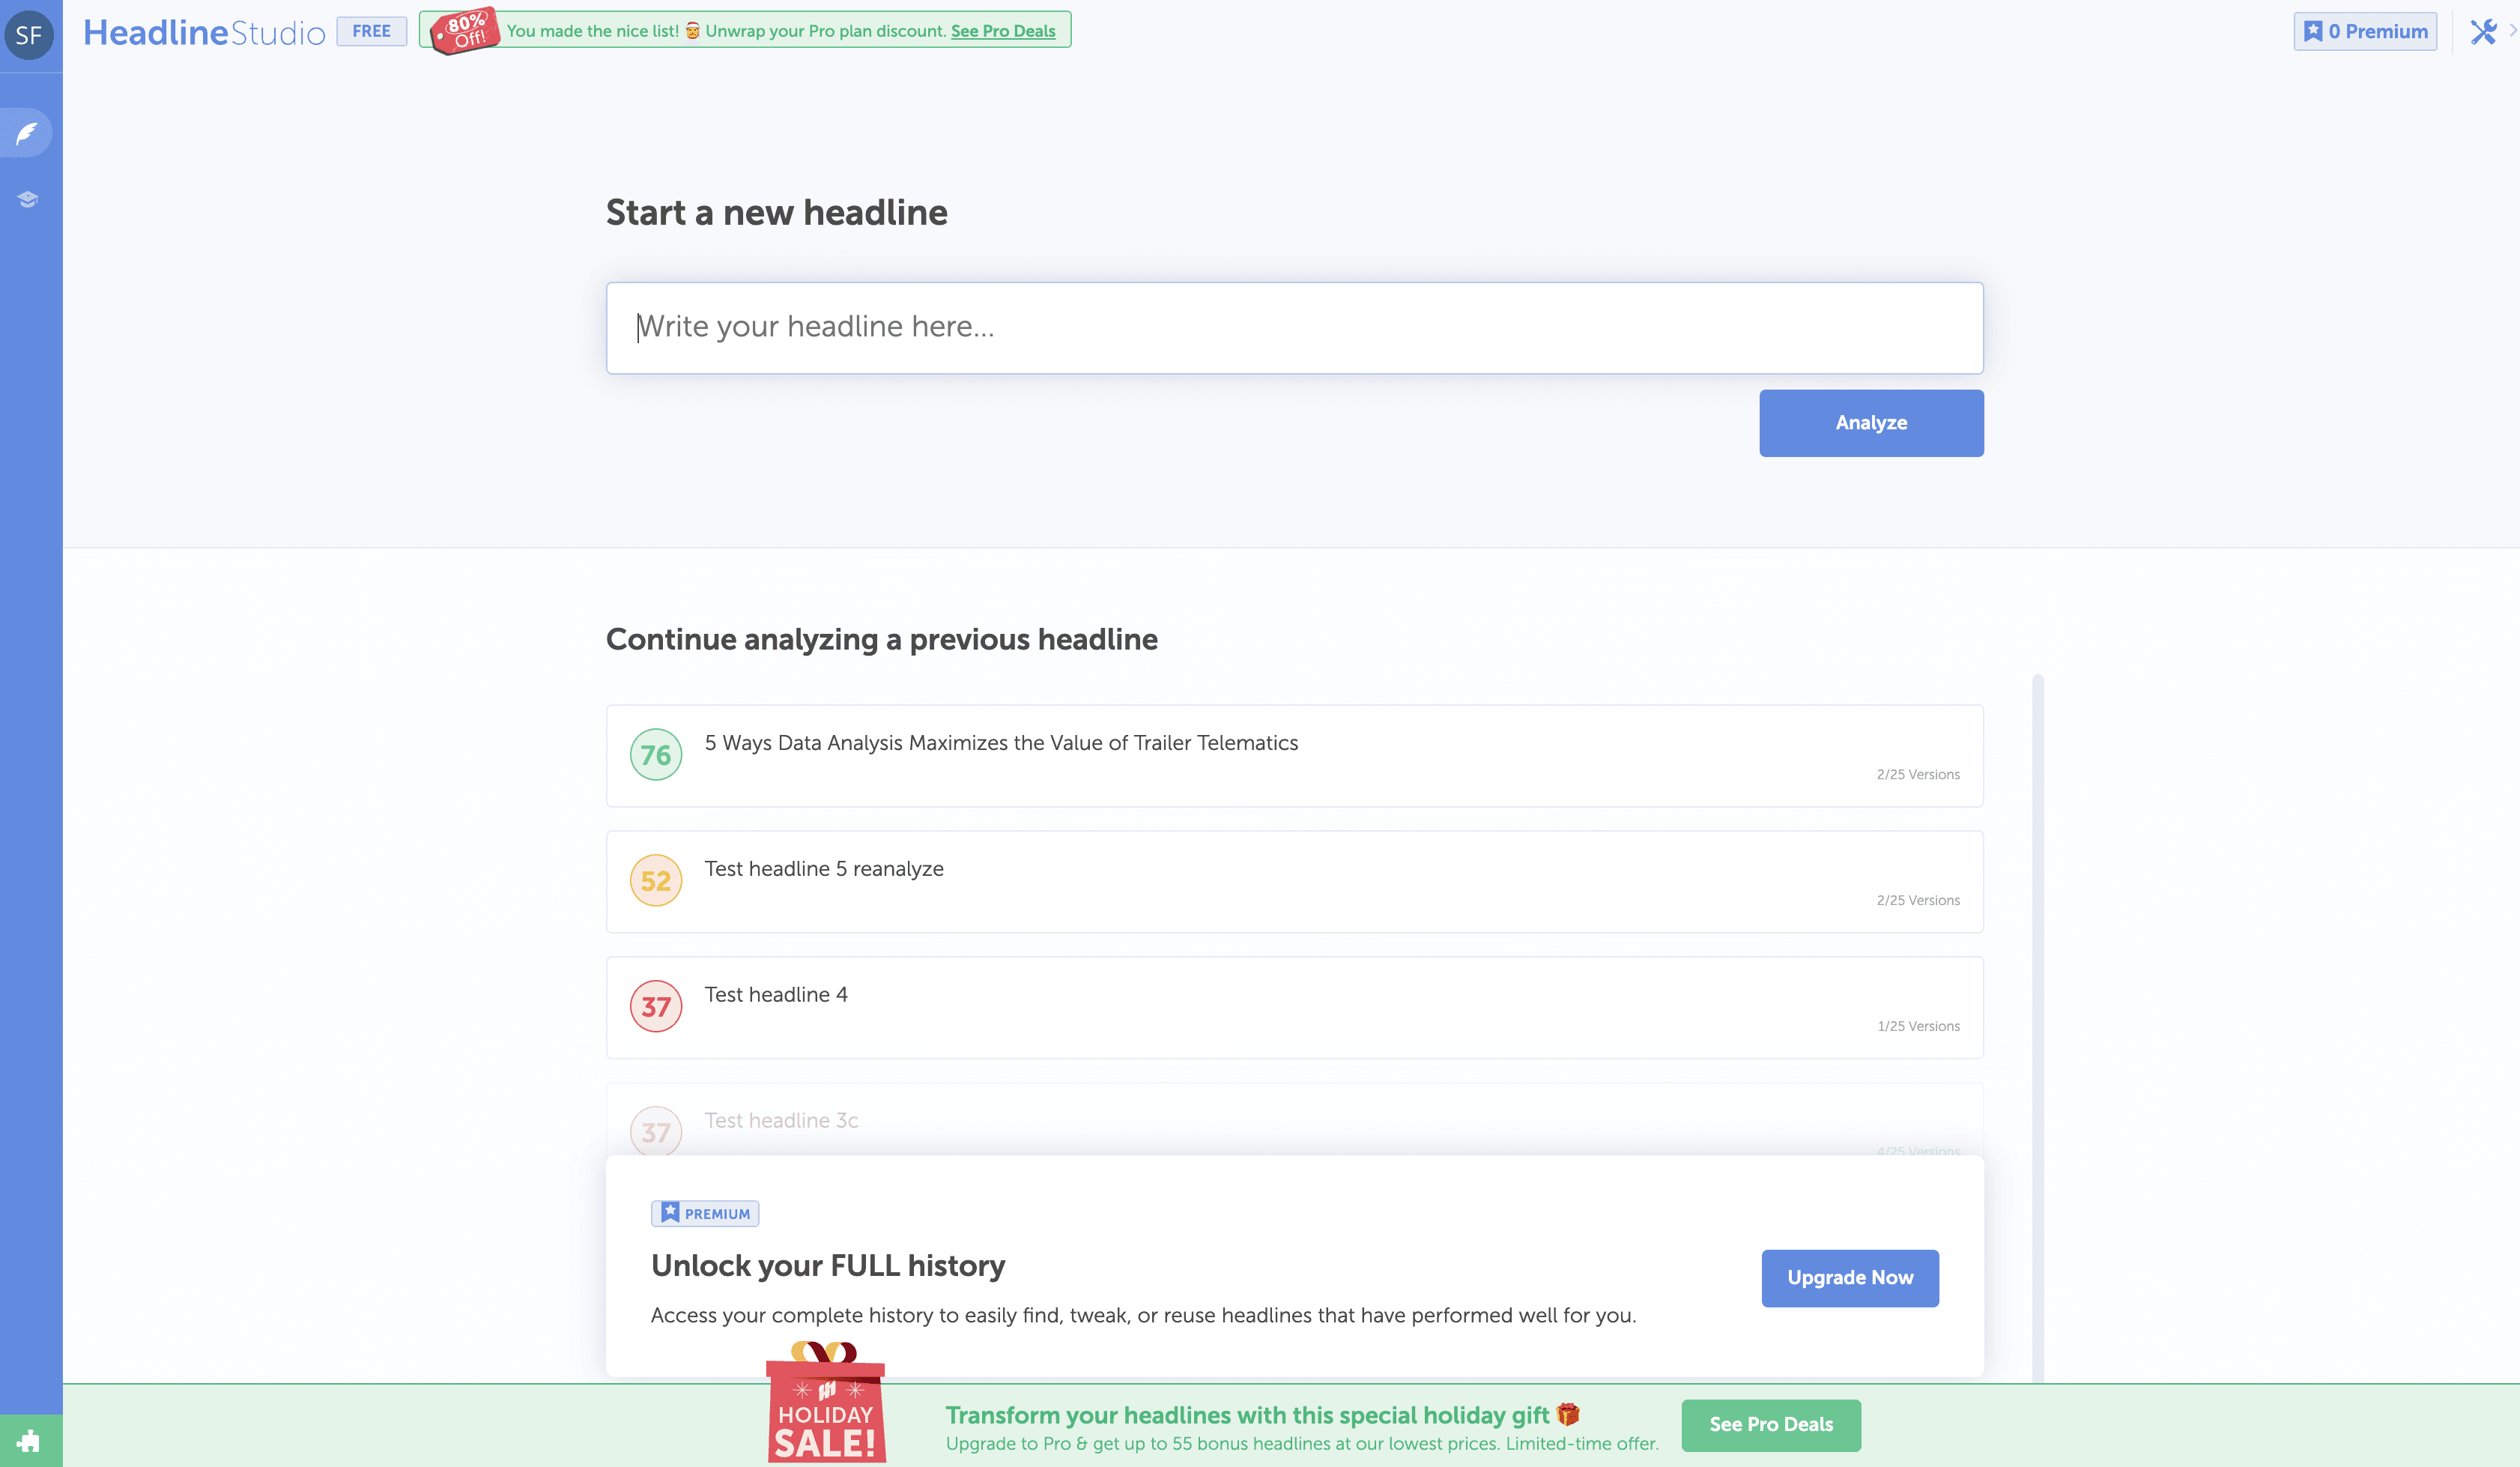Click the green 76 score circle

tap(655, 755)
